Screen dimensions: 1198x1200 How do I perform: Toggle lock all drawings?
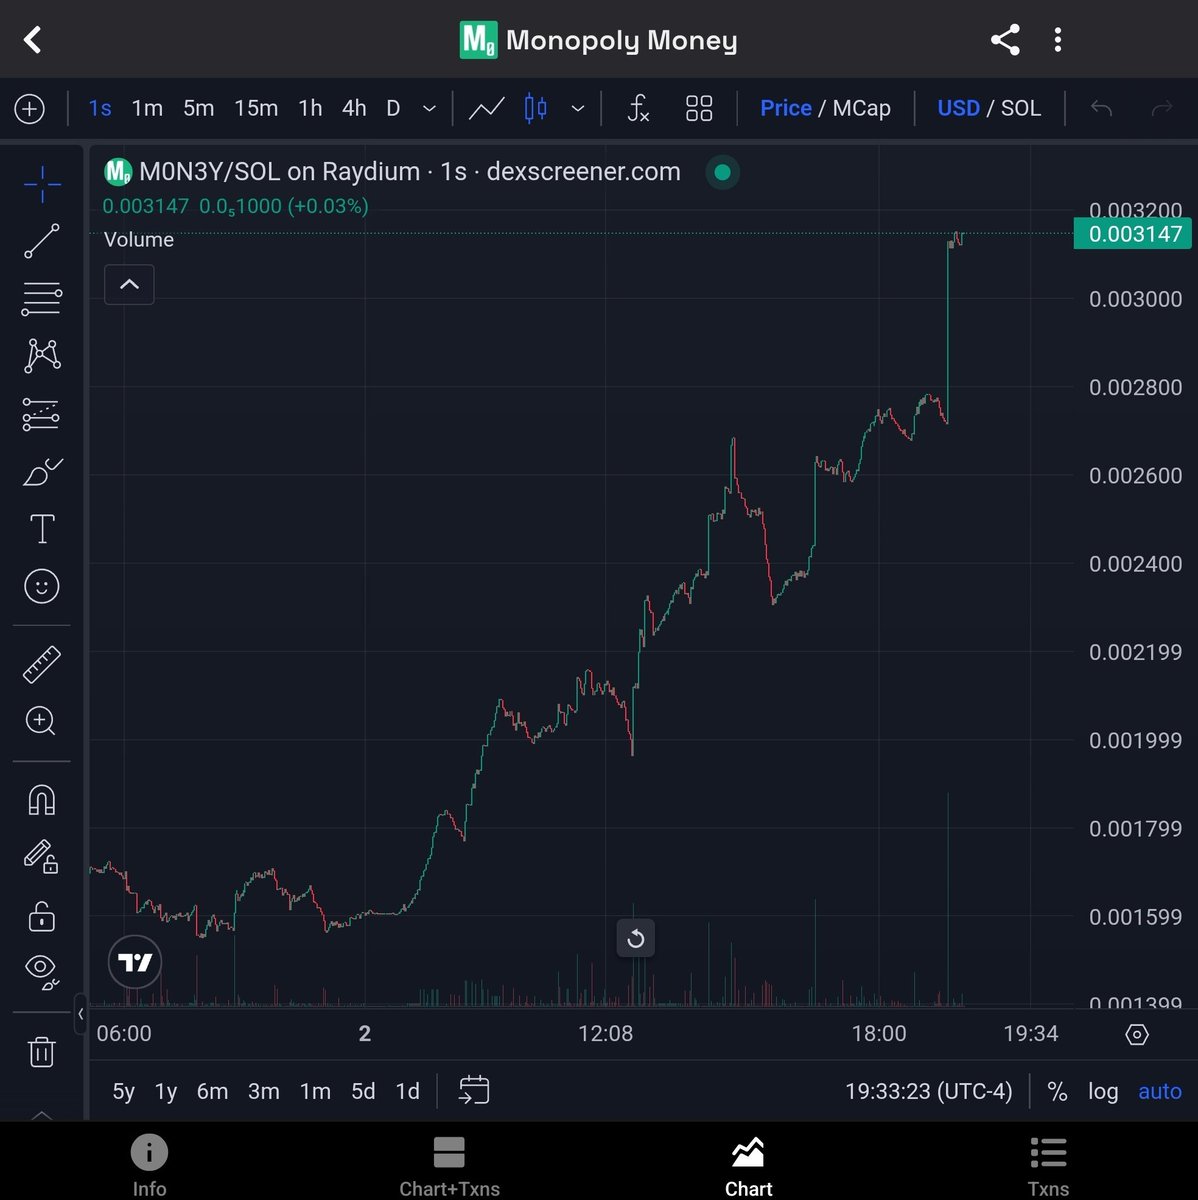tap(42, 915)
